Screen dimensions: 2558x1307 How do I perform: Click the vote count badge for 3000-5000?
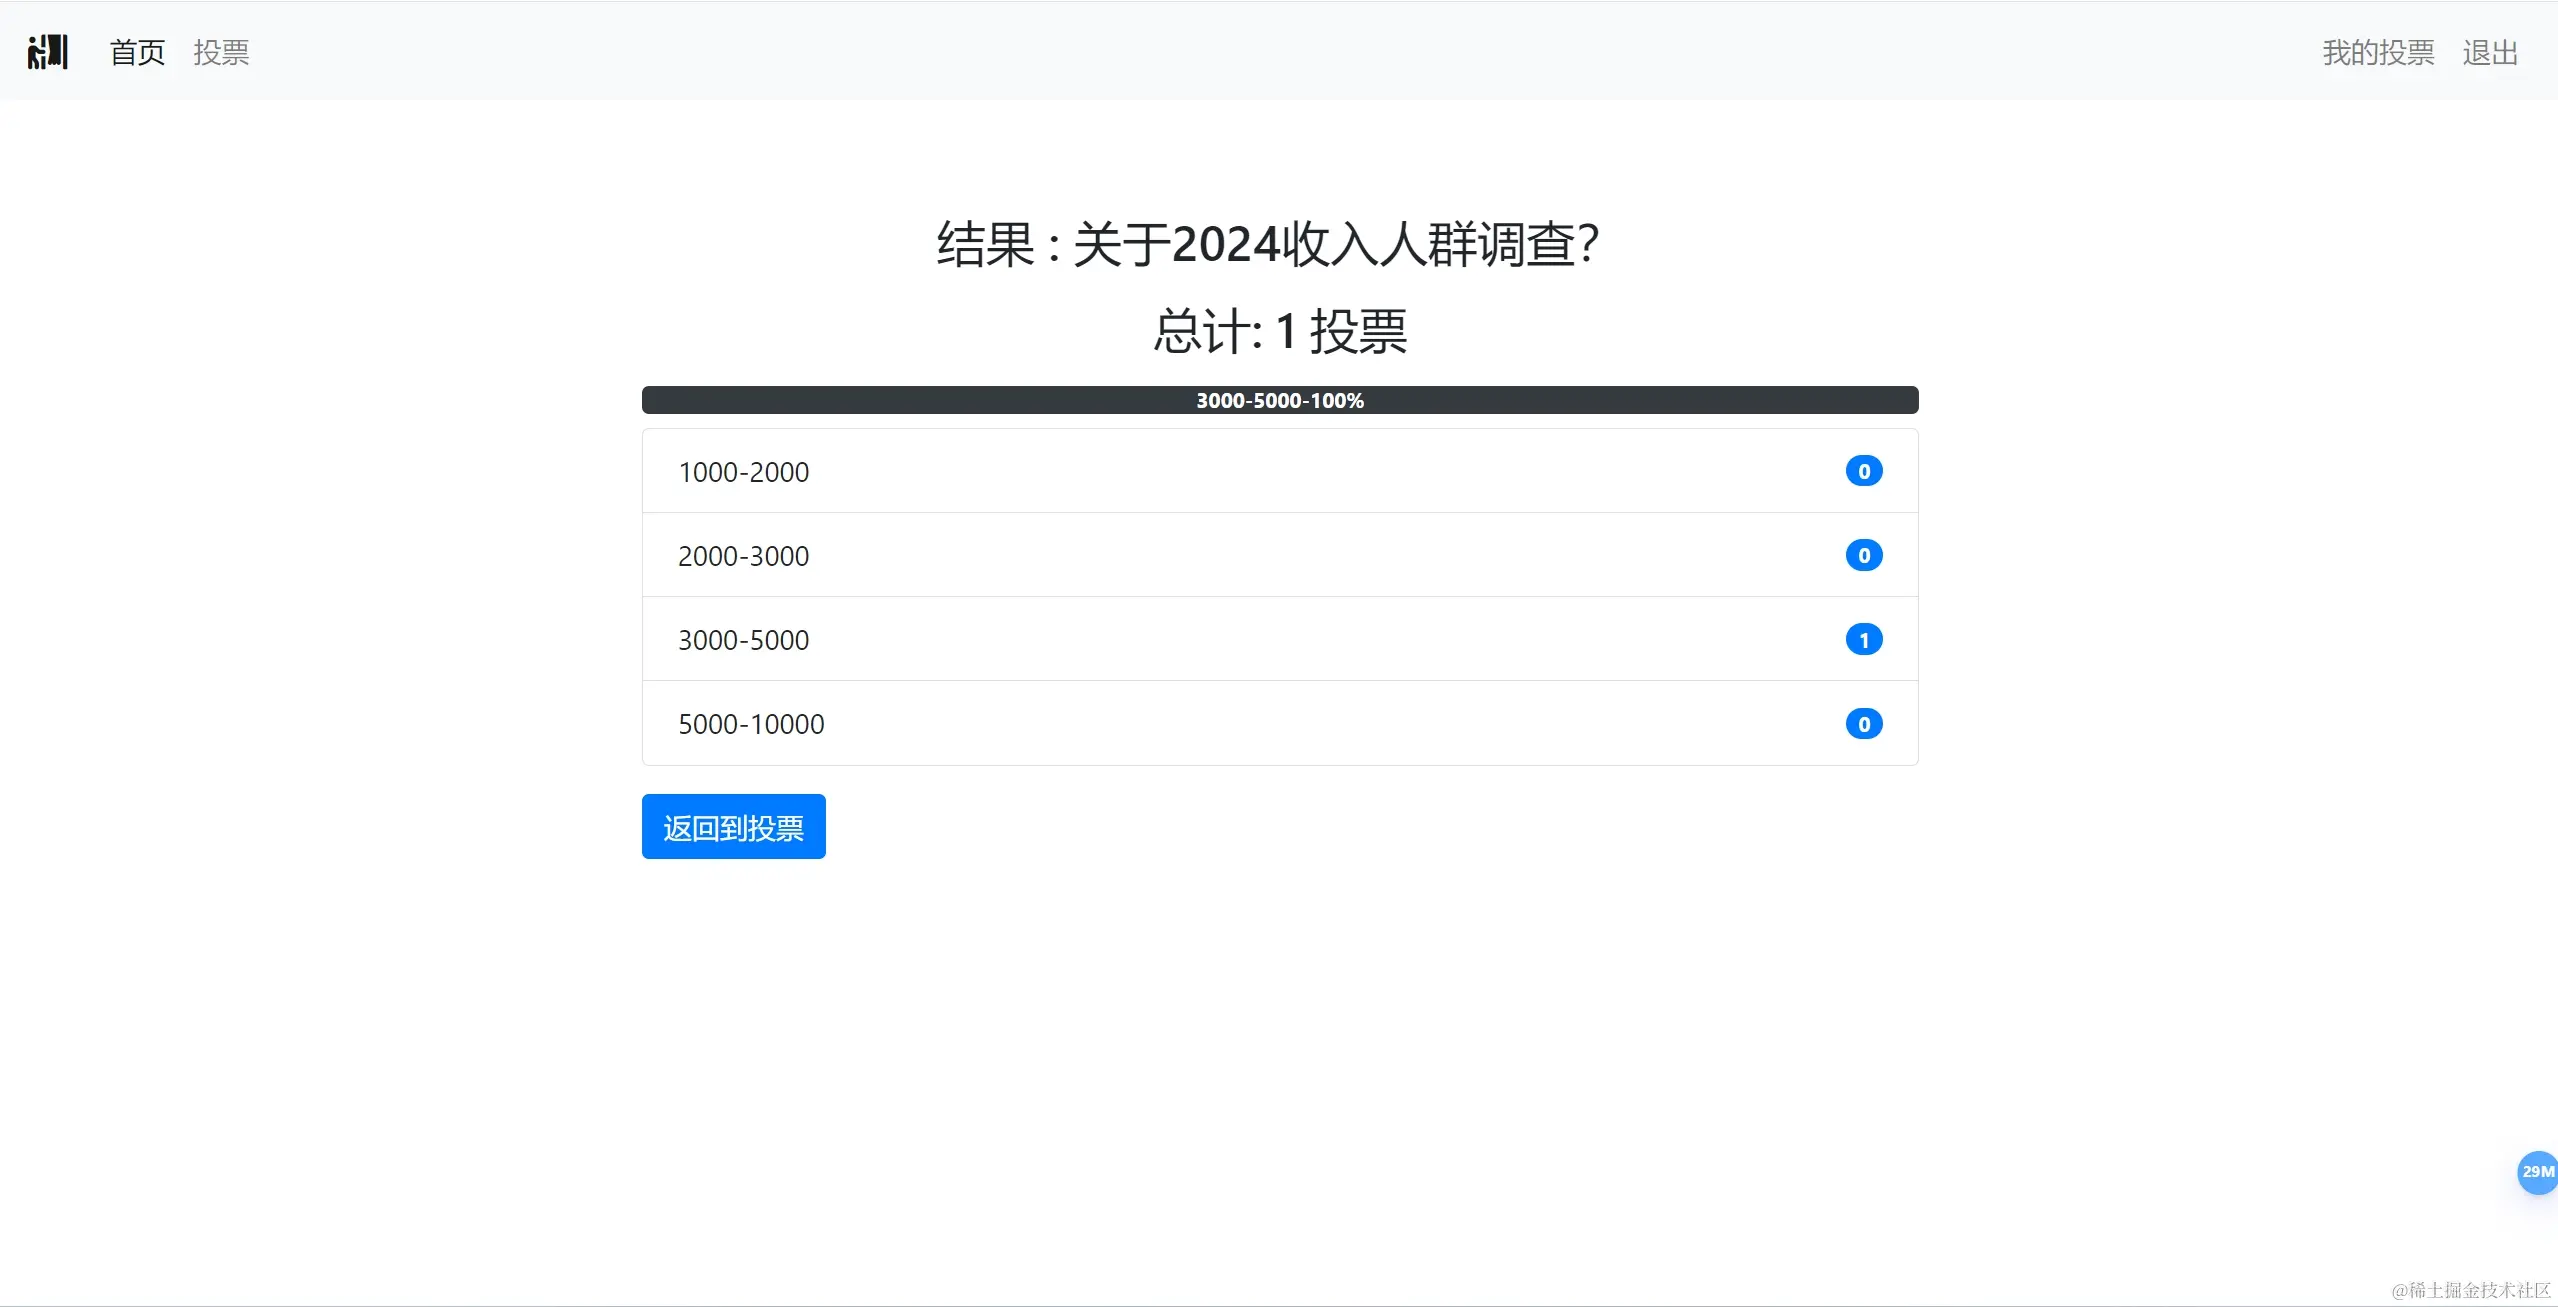click(x=1863, y=639)
